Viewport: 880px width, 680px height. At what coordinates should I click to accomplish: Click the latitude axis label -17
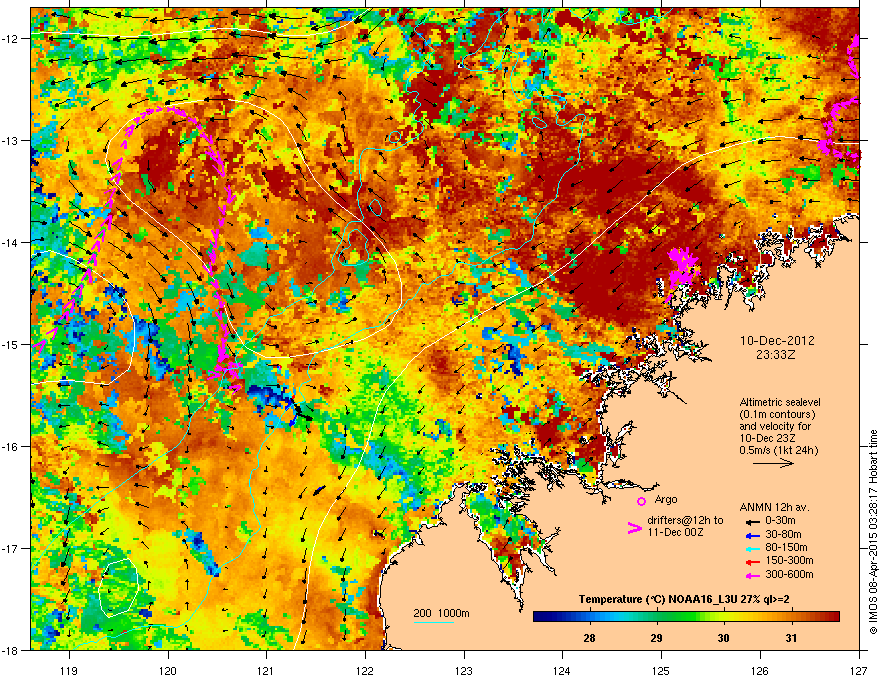coord(11,548)
